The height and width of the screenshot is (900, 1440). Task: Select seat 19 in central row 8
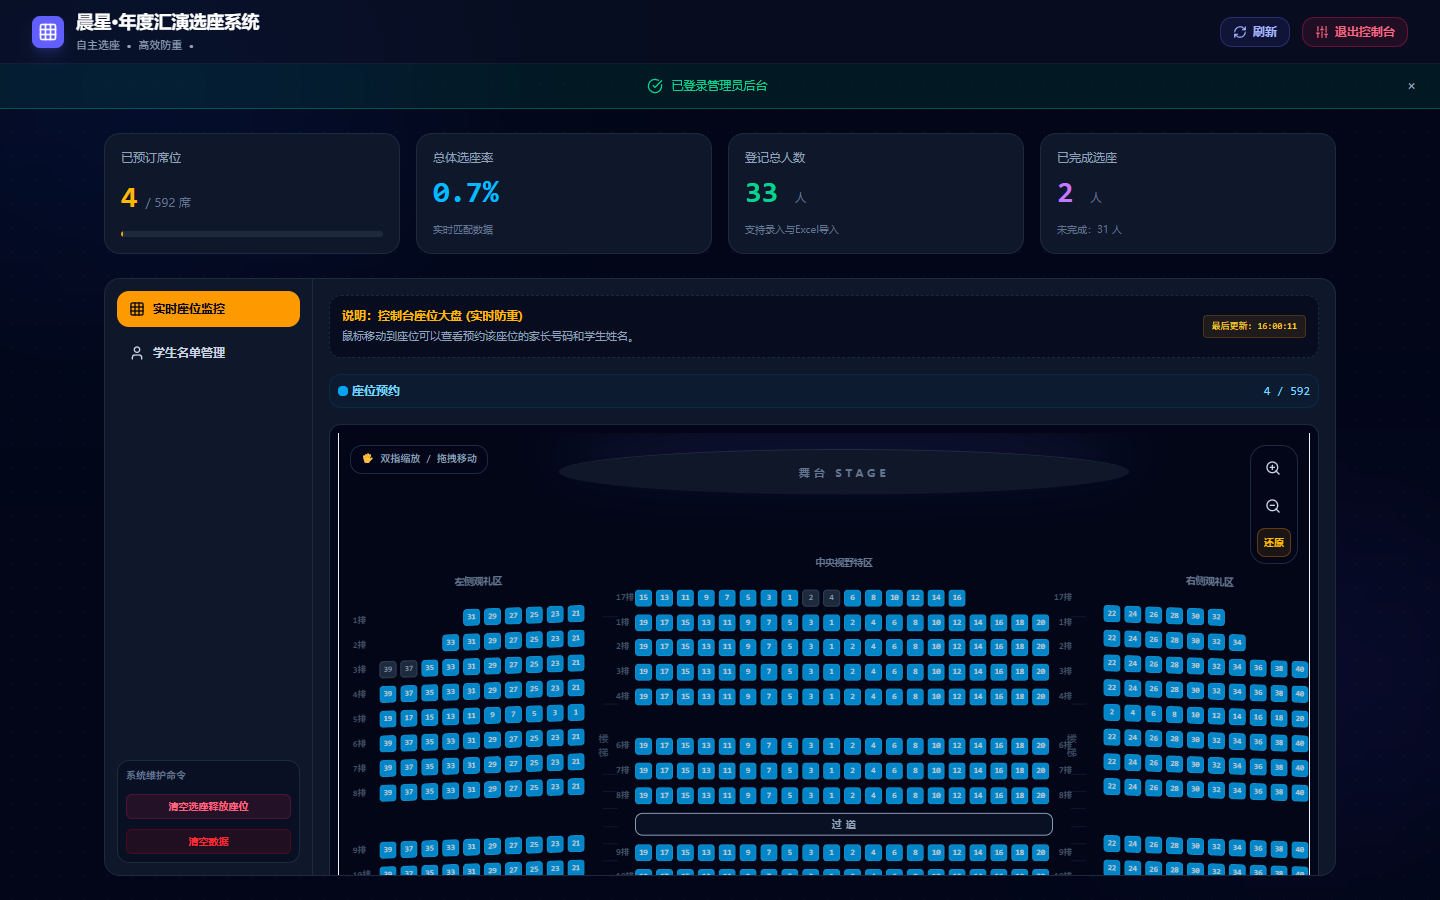pyautogui.click(x=644, y=796)
